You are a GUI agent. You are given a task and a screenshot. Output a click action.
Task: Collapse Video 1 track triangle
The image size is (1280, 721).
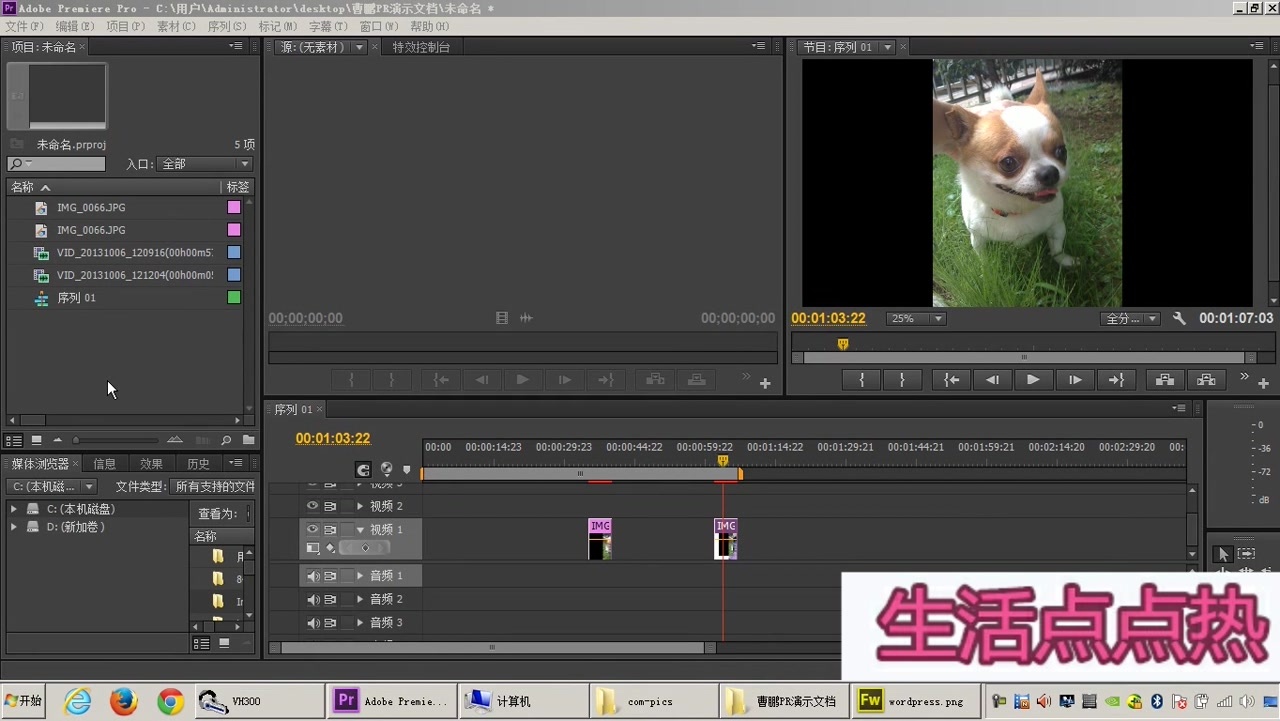(360, 530)
